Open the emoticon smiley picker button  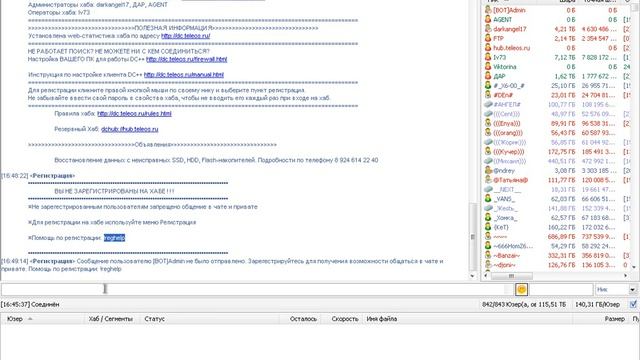pos(521,289)
